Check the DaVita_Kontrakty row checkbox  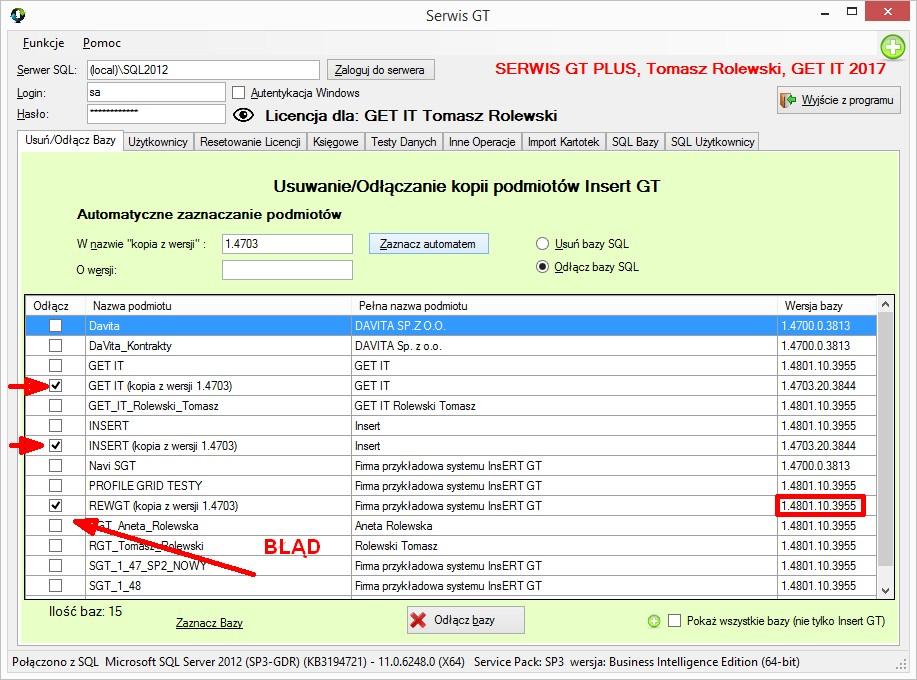(x=55, y=346)
